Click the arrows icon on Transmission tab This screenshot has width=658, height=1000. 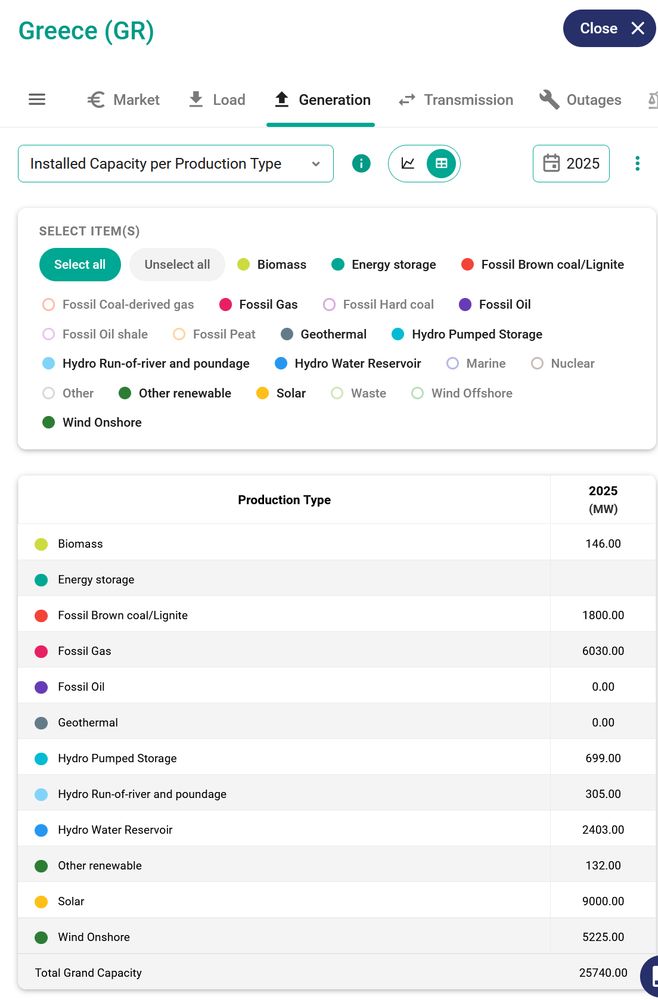[x=407, y=100]
